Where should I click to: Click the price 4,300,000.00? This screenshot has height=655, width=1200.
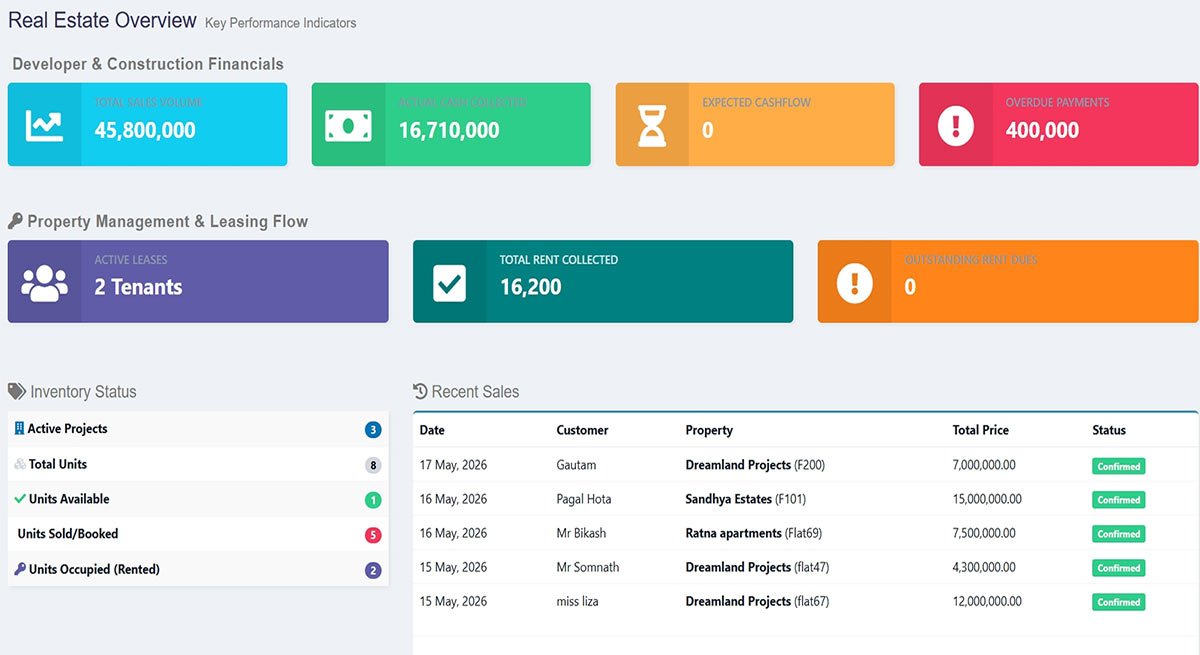984,567
